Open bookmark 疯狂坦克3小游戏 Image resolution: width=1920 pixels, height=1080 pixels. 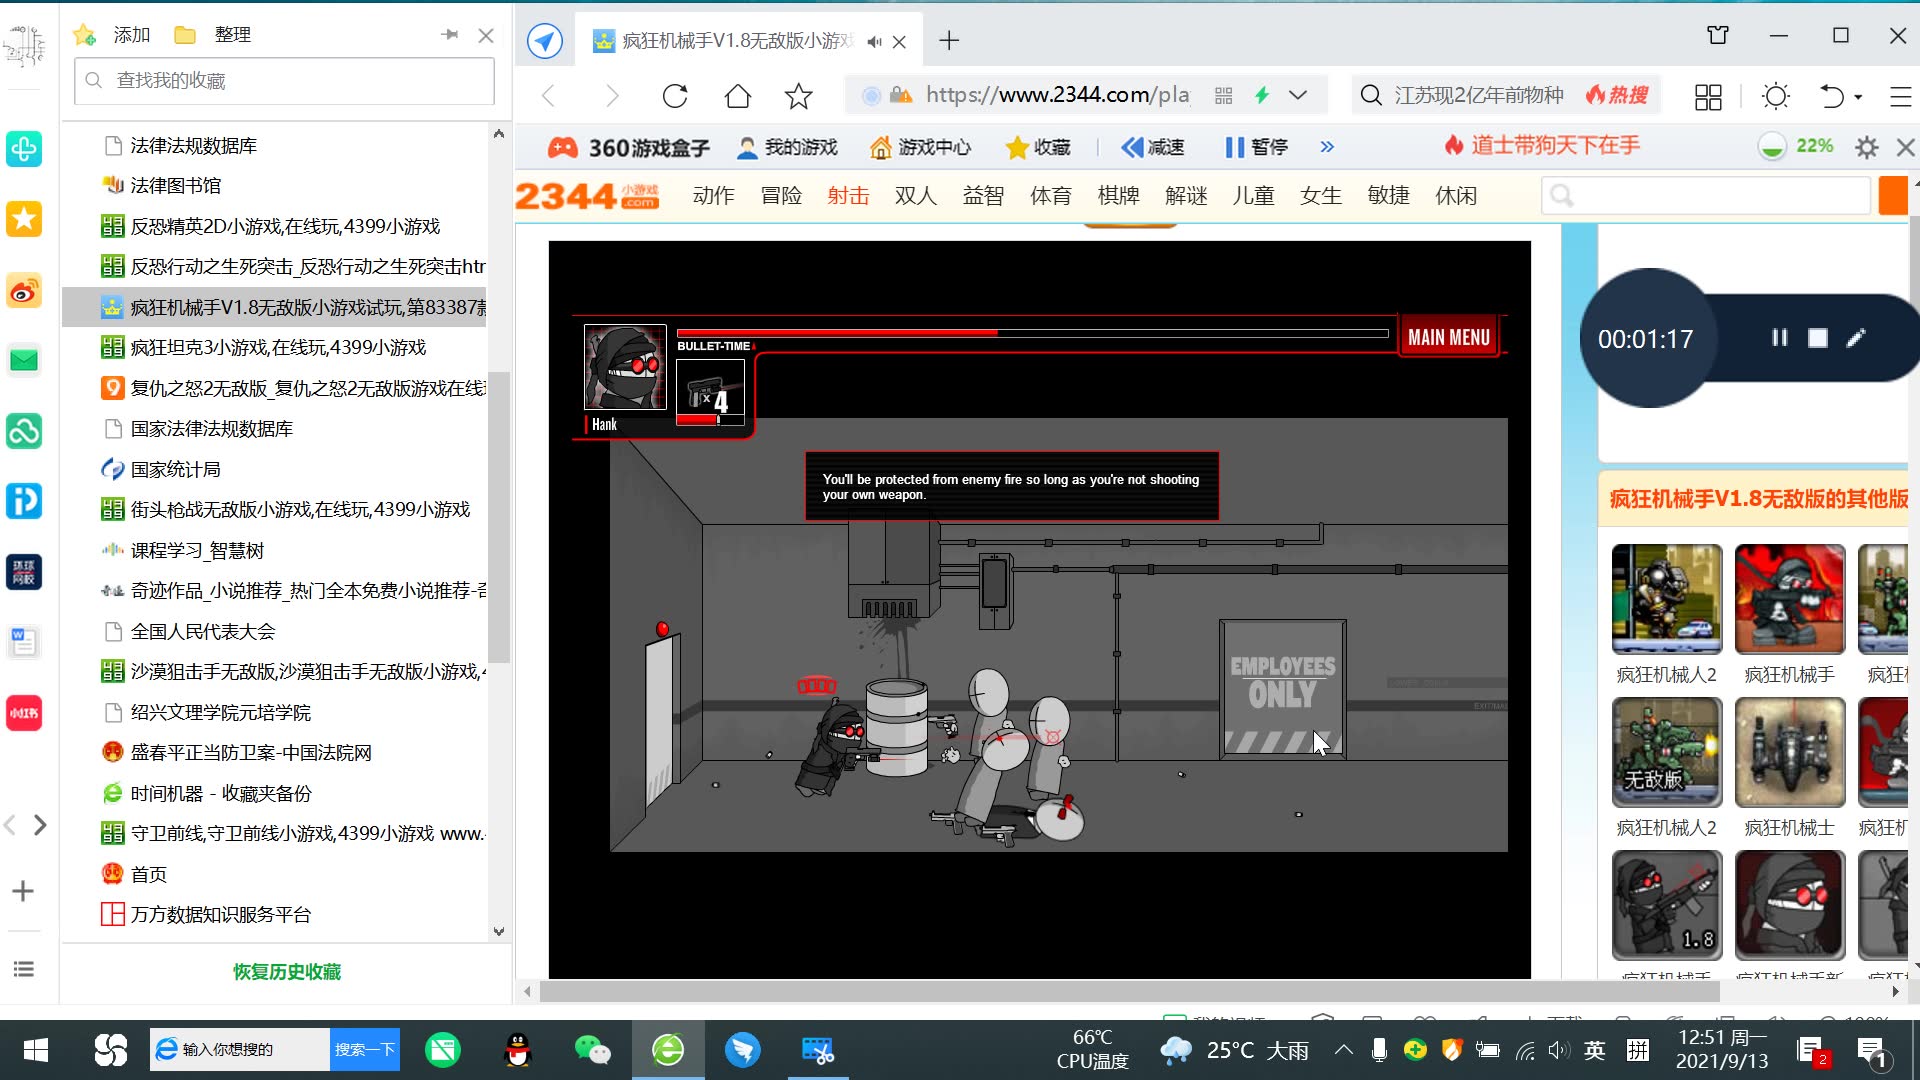click(264, 347)
